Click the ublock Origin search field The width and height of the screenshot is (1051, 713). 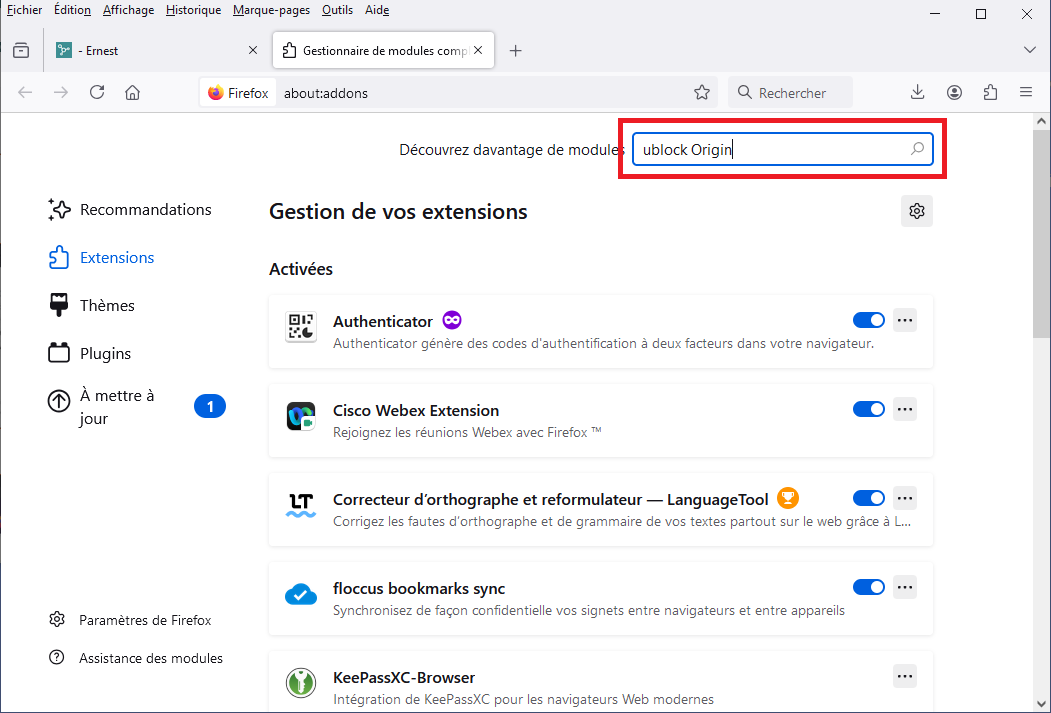click(x=770, y=149)
